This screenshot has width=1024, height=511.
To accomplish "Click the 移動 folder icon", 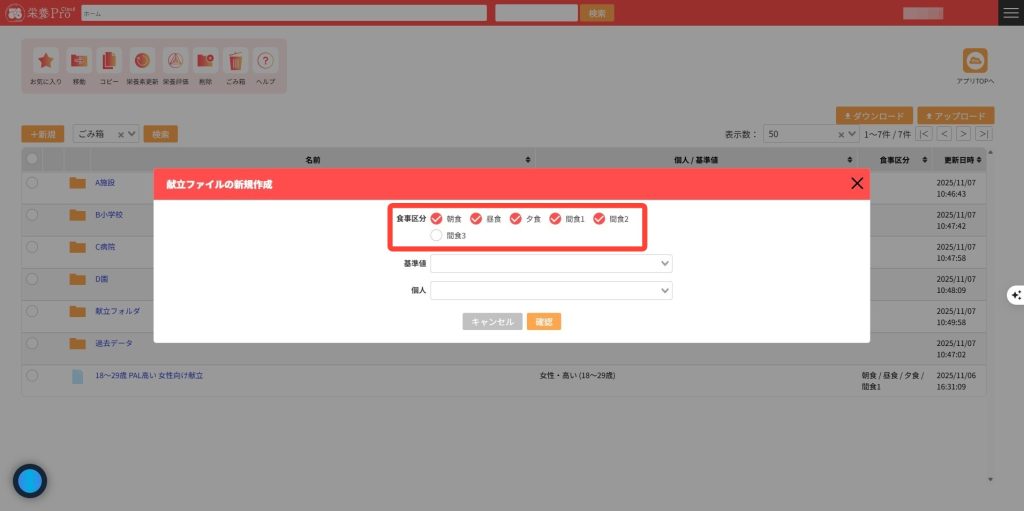I will pos(78,60).
